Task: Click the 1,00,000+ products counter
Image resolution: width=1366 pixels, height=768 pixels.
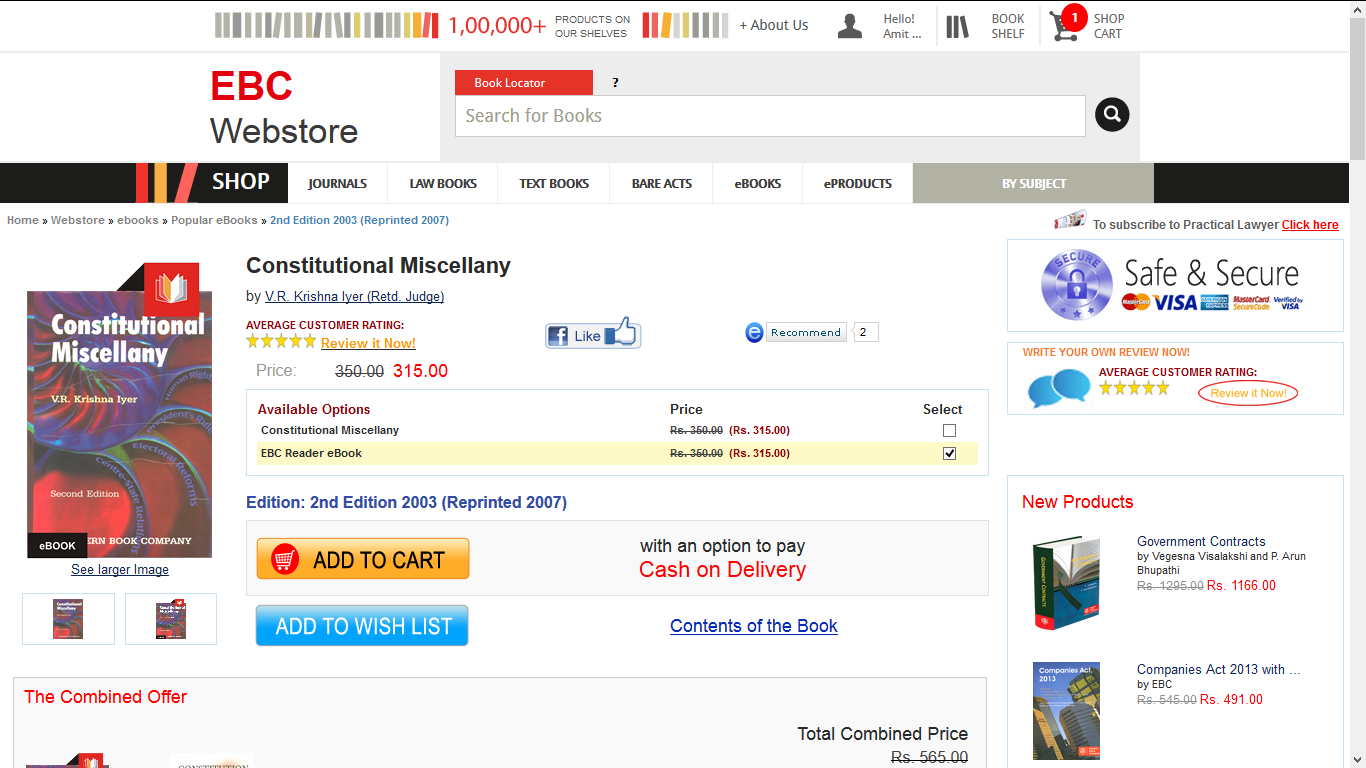Action: point(497,25)
